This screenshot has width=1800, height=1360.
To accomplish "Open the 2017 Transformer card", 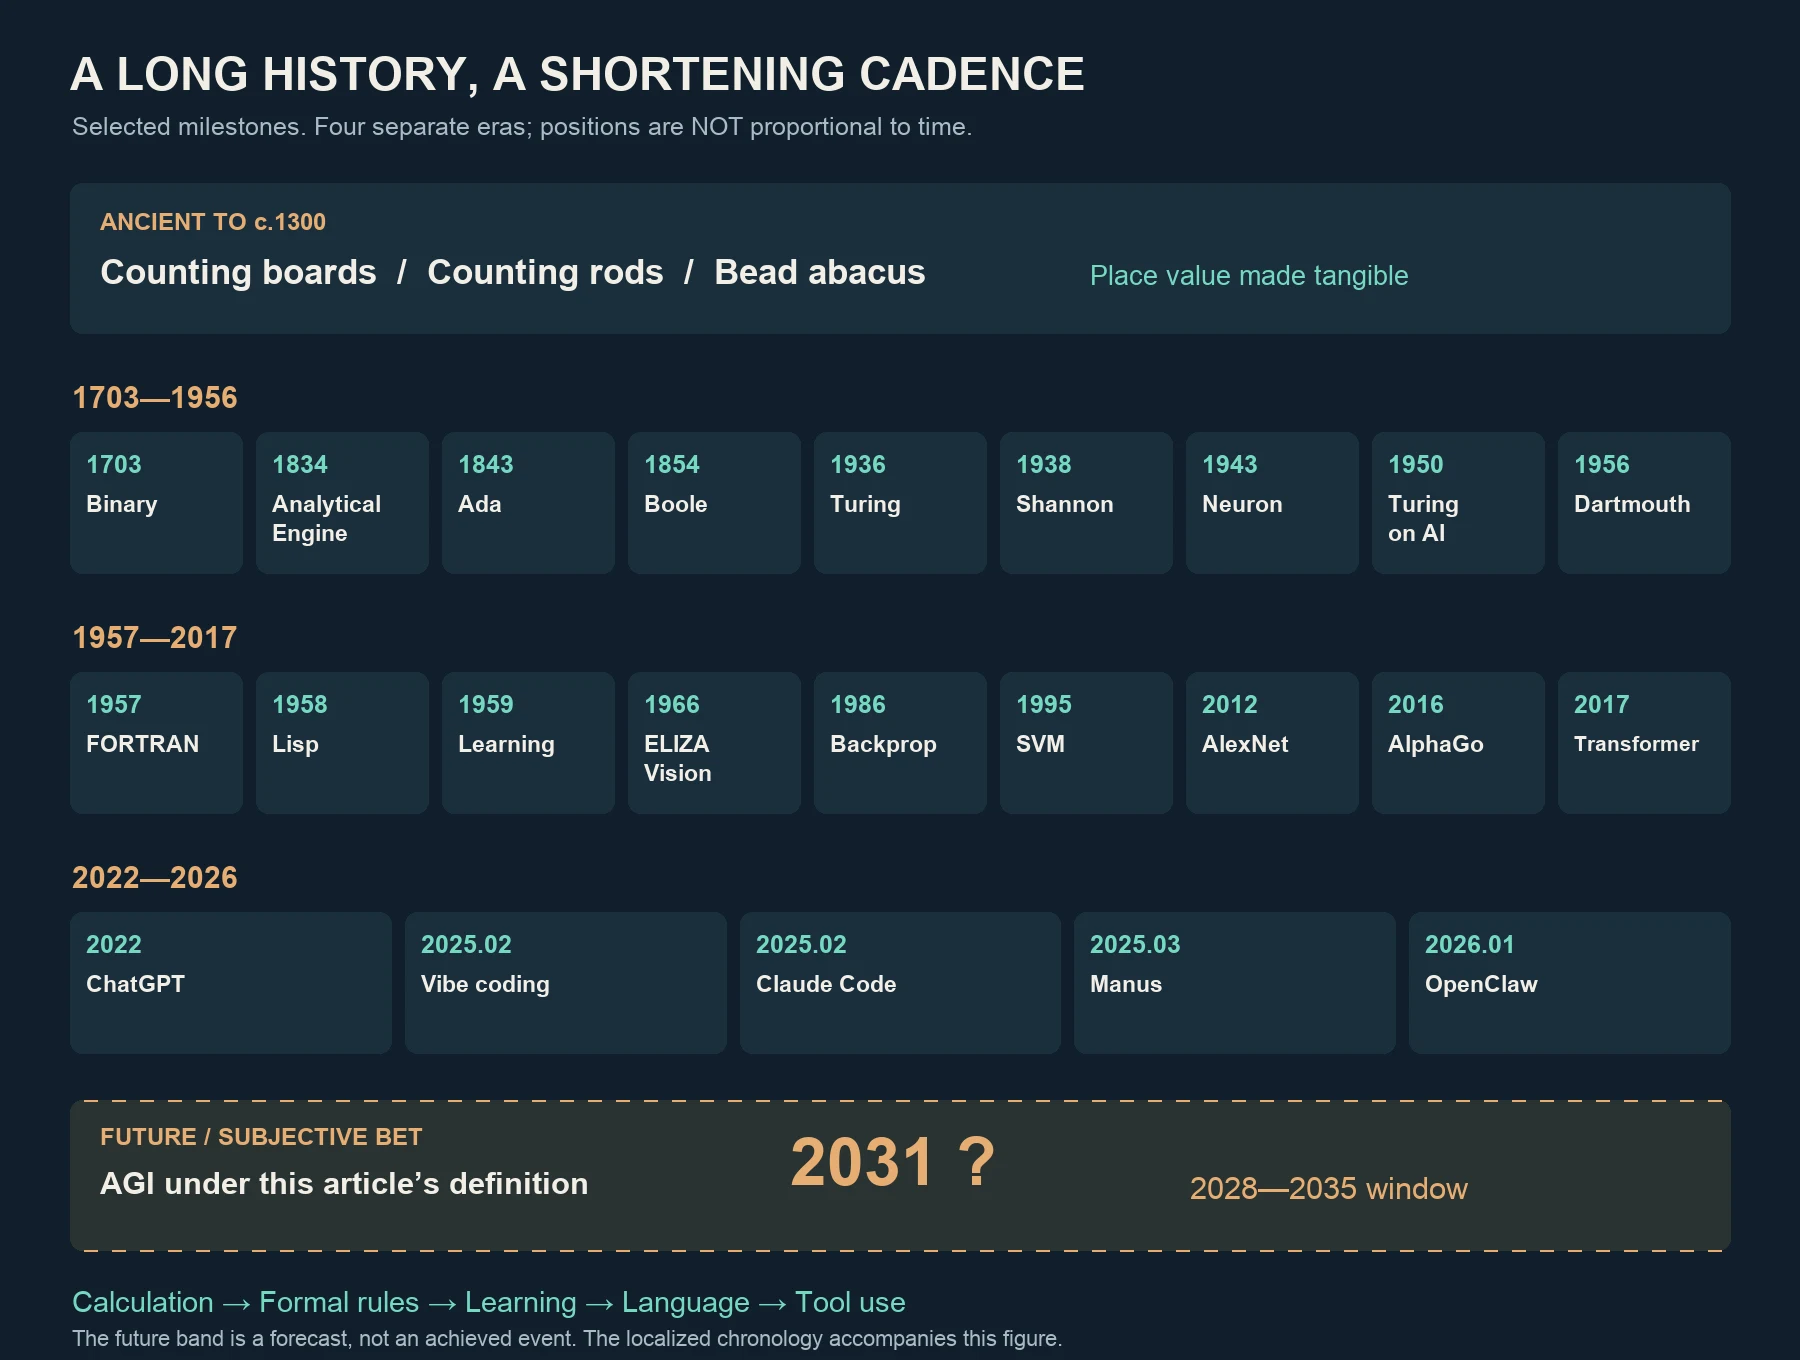I will coord(1644,743).
